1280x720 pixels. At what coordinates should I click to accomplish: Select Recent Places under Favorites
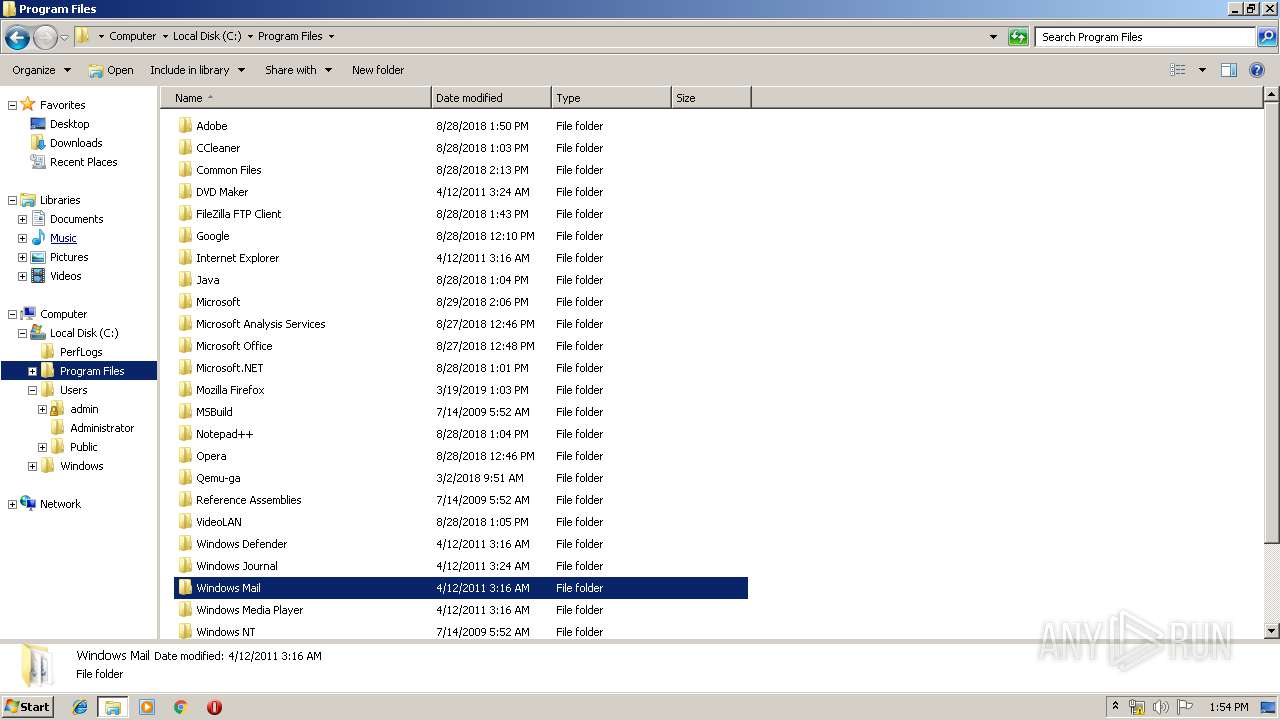84,162
